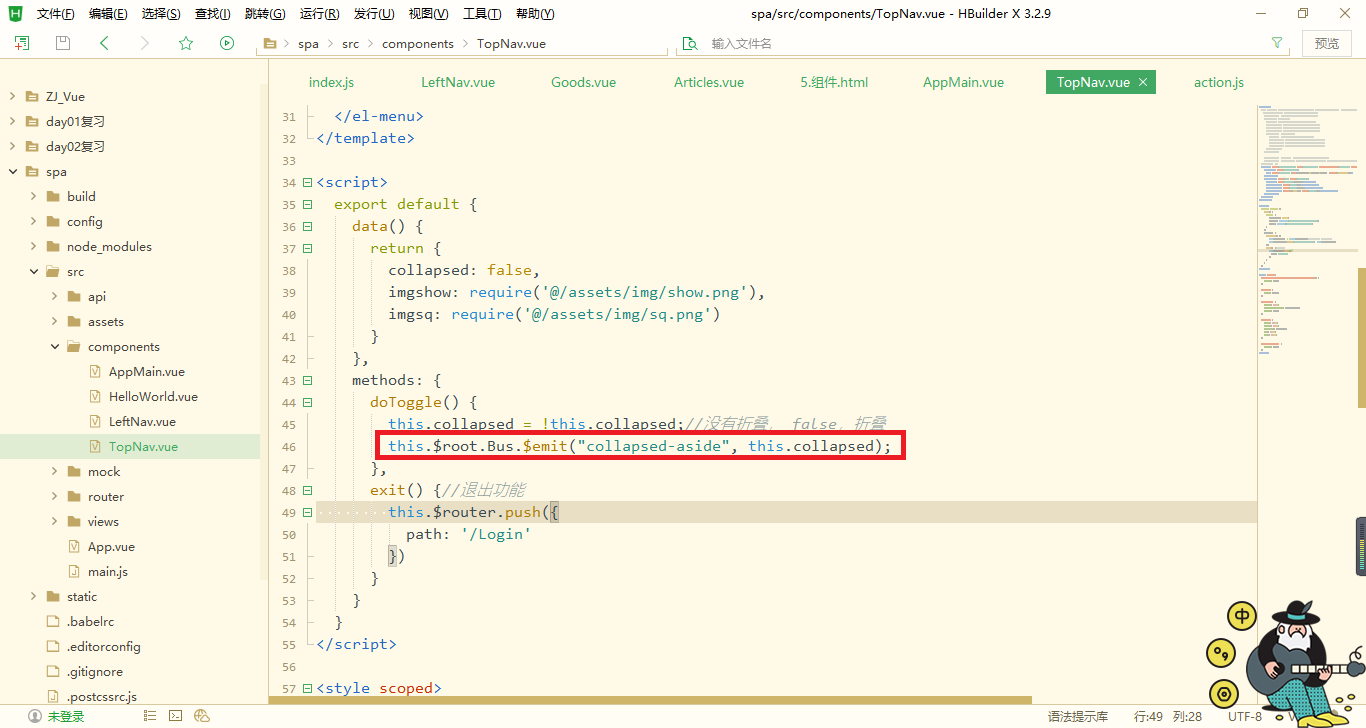Fold the script block at line 34
The width and height of the screenshot is (1366, 728).
tap(307, 183)
